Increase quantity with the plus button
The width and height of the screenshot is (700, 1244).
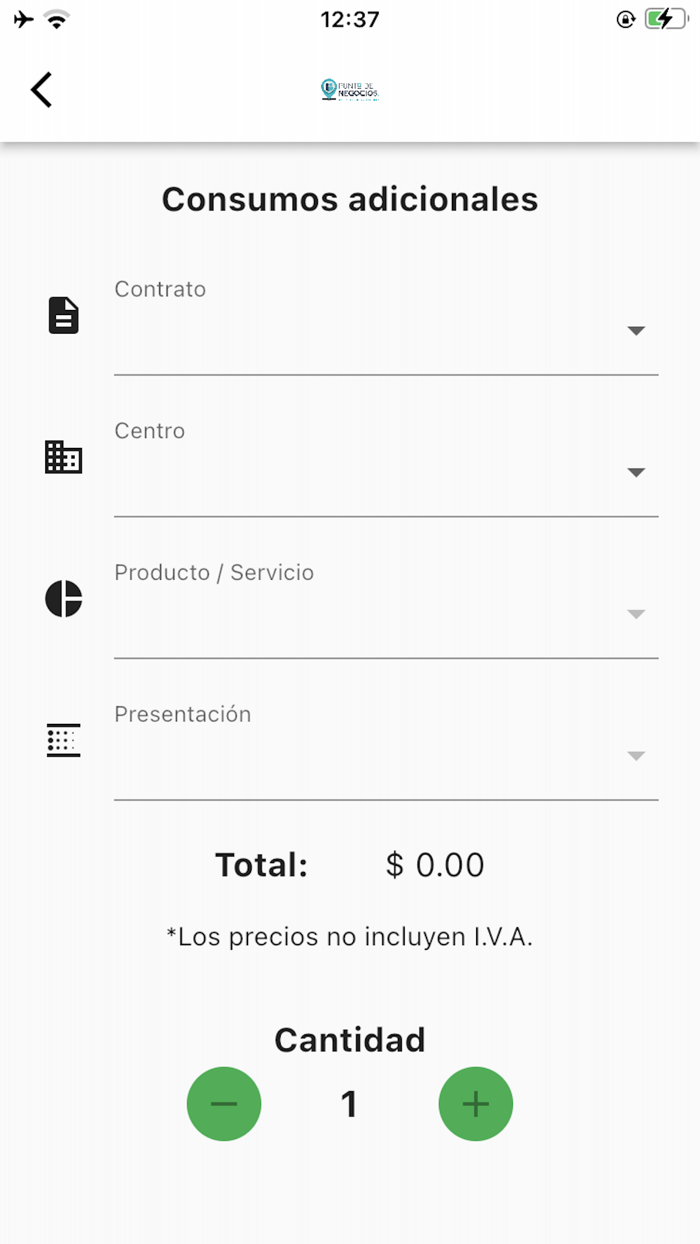click(476, 1104)
